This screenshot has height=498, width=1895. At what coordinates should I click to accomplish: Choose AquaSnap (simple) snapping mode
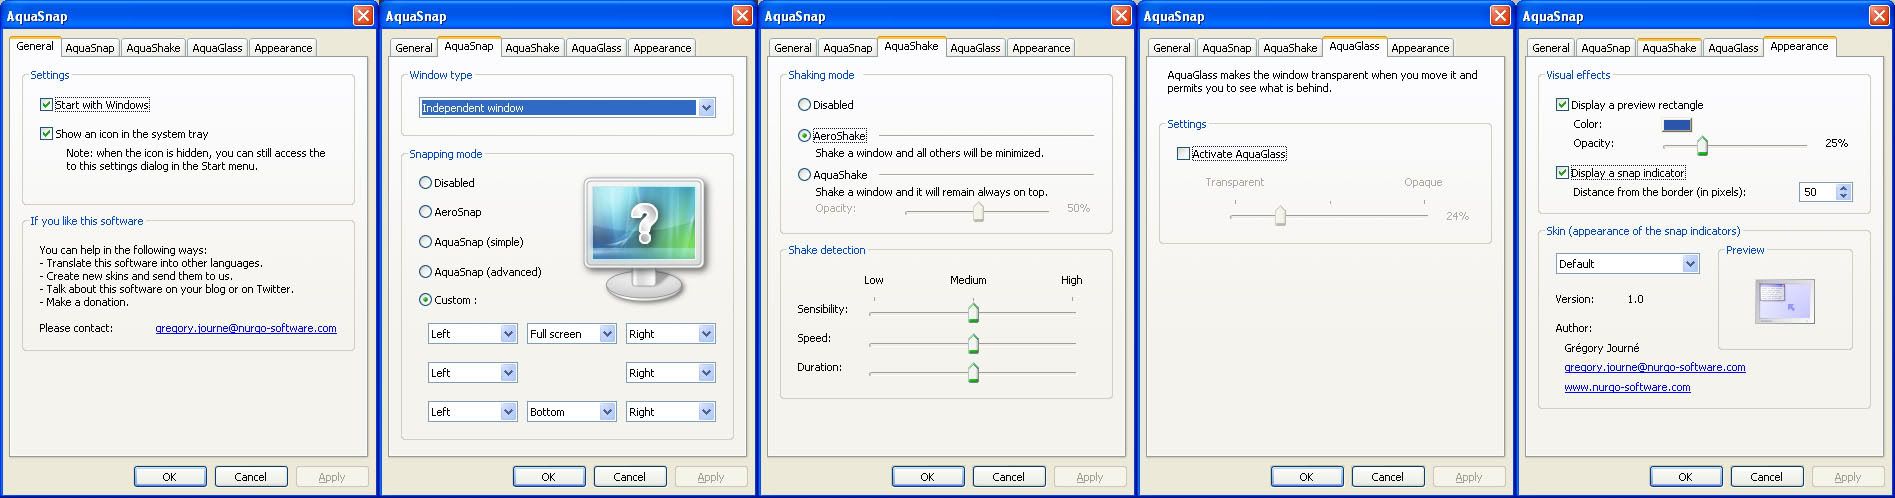[x=425, y=241]
